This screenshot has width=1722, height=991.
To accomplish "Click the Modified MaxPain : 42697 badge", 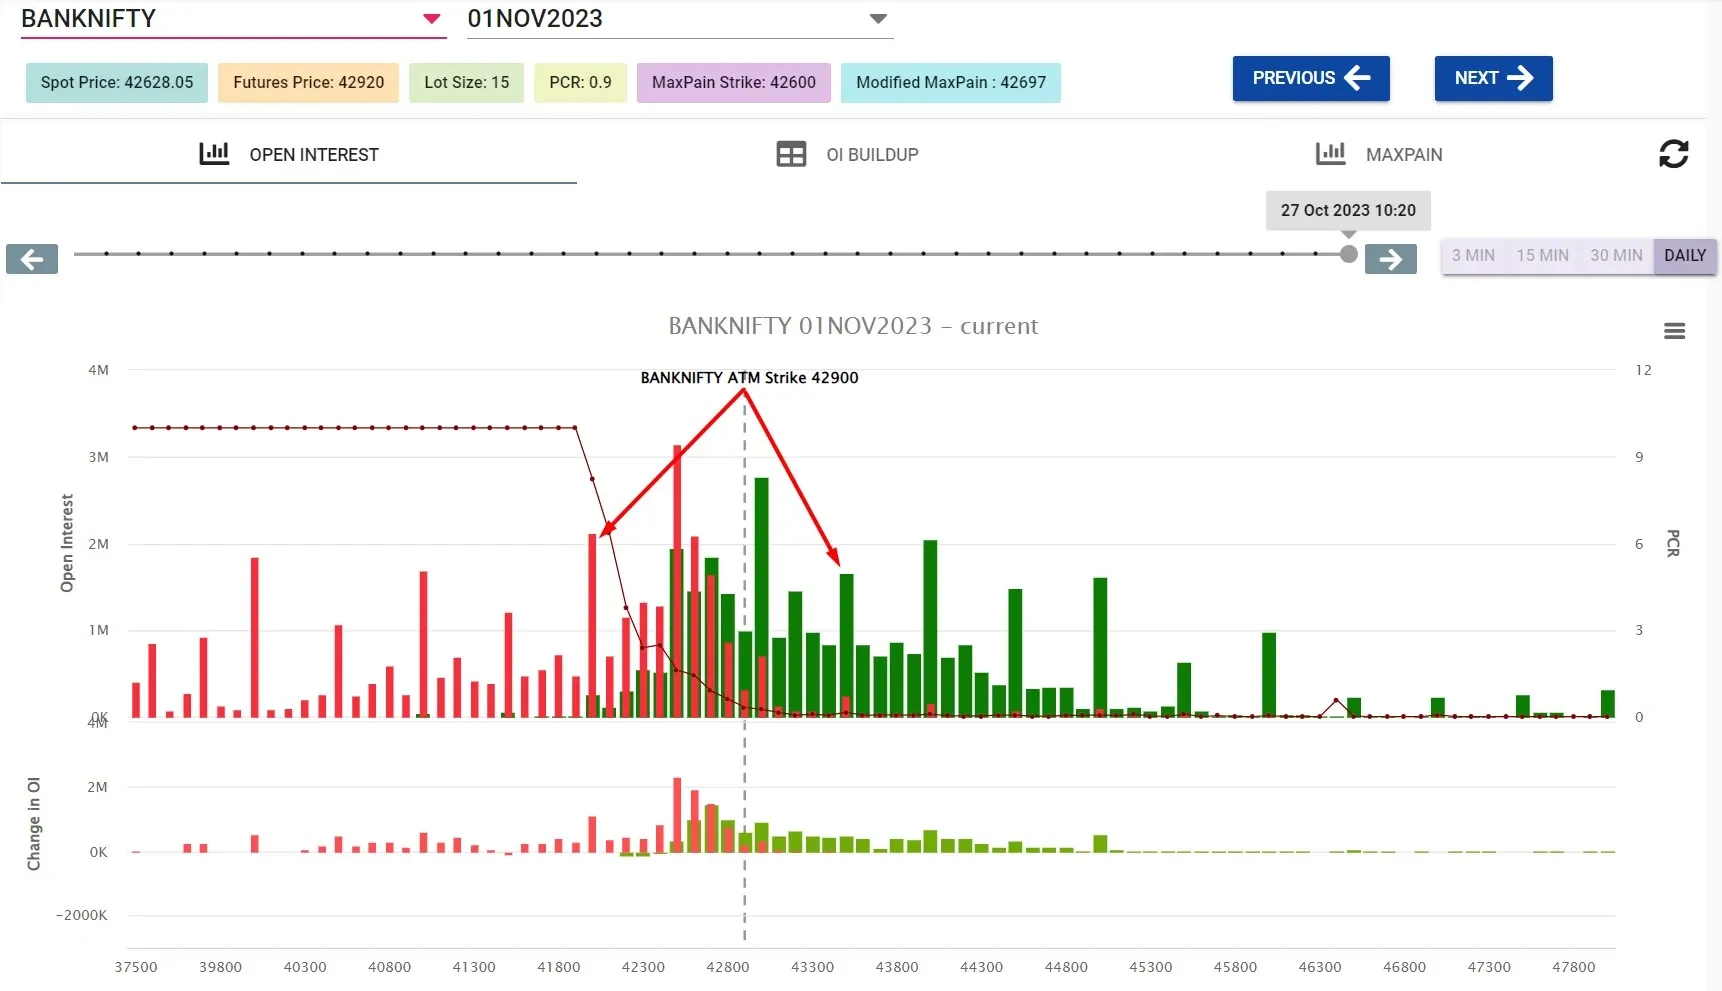I will 951,83.
